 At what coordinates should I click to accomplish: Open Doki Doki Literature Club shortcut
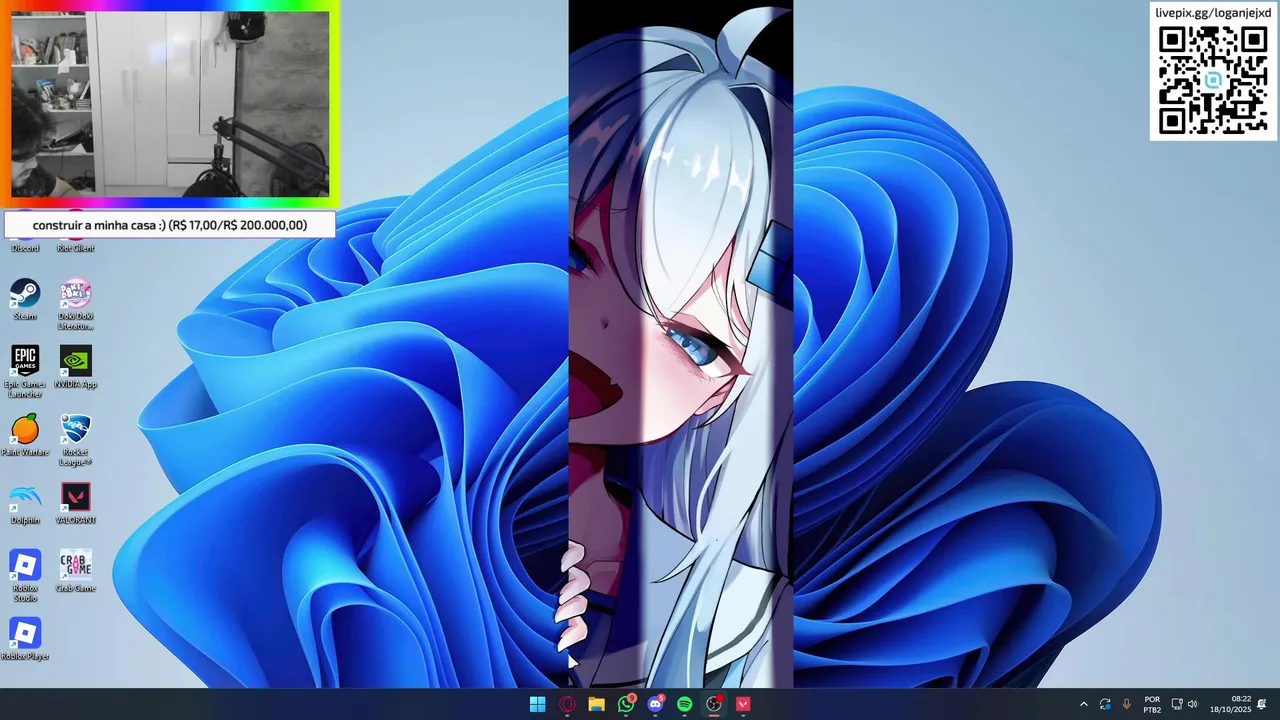click(x=76, y=304)
